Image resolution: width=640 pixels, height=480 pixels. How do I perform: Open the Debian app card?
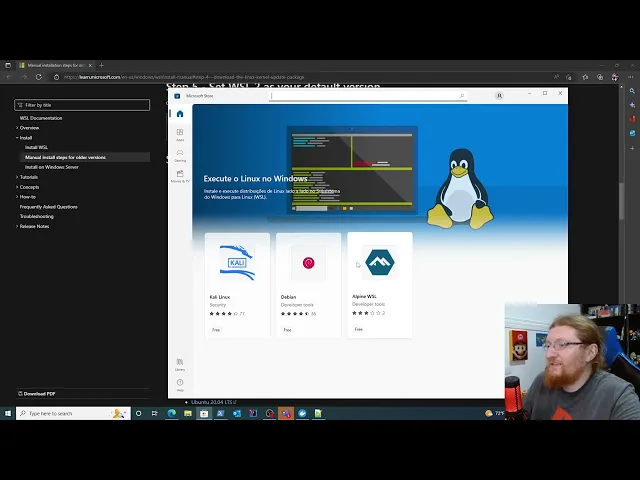click(309, 285)
